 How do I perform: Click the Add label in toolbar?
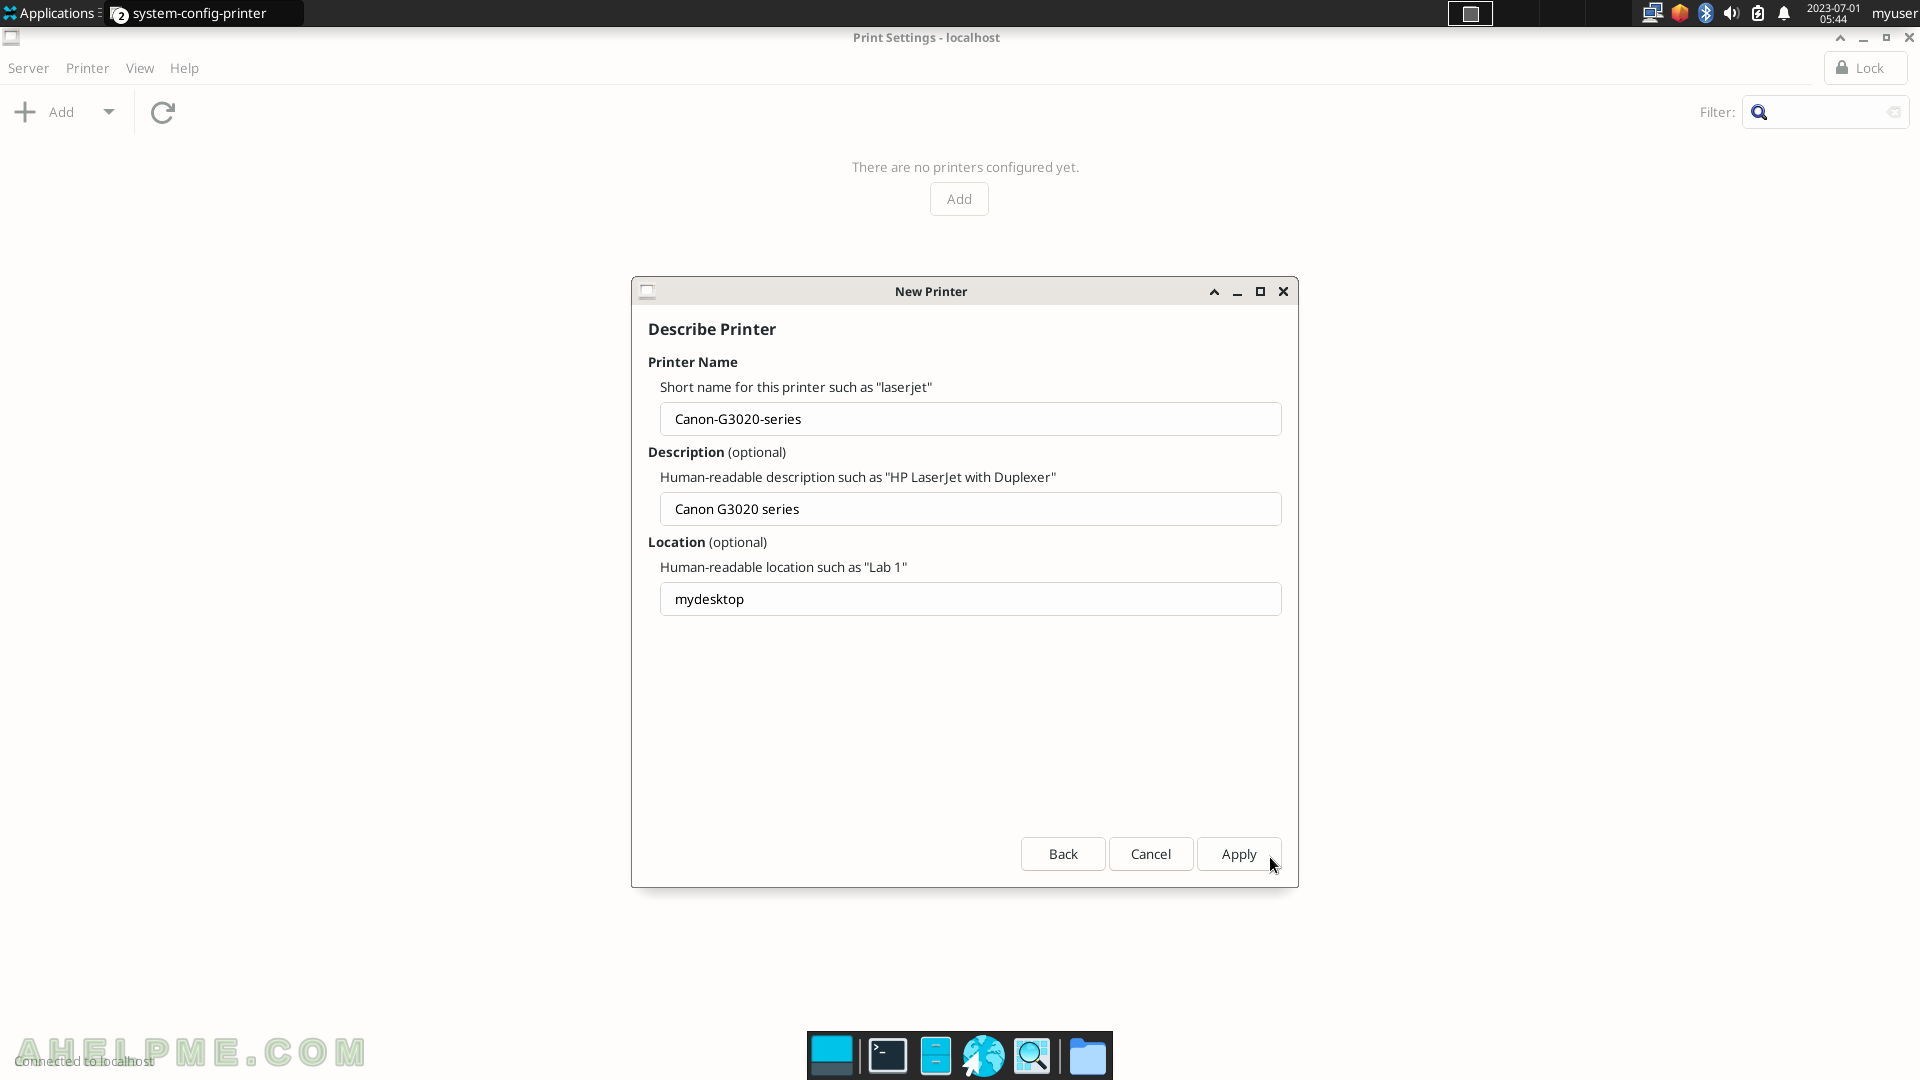[x=61, y=112]
